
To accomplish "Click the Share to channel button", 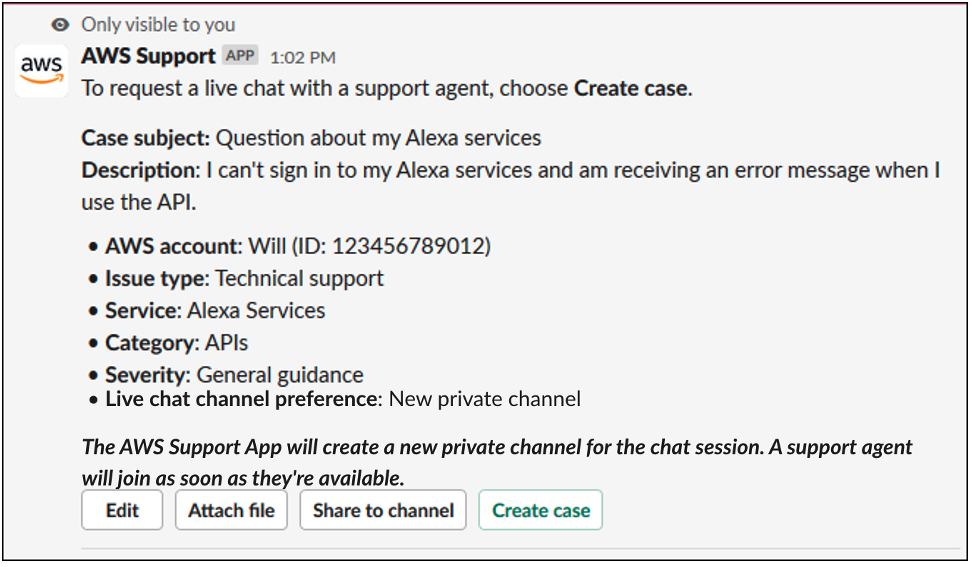I will [x=383, y=510].
